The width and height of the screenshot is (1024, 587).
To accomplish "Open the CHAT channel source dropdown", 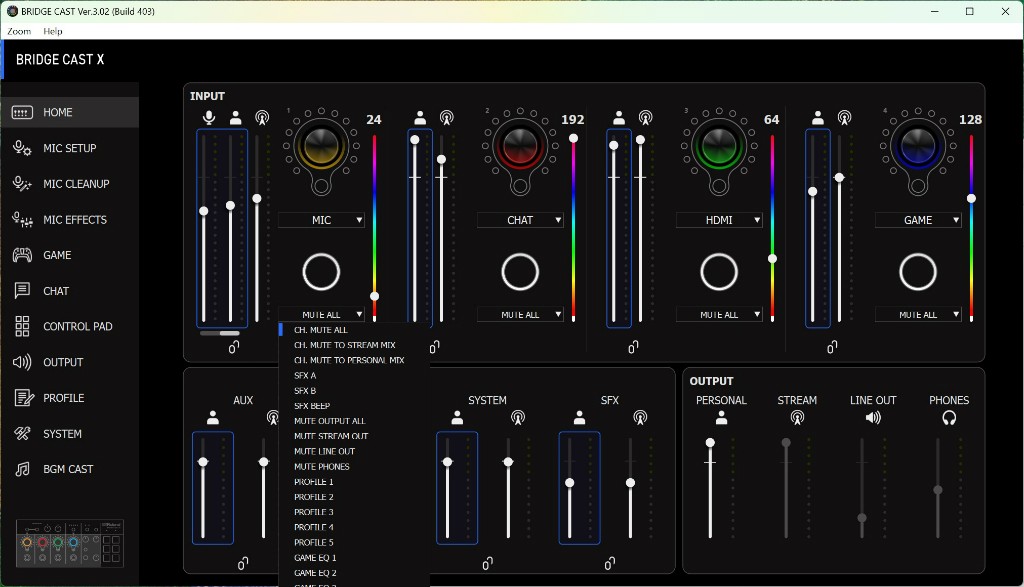I will (x=520, y=220).
